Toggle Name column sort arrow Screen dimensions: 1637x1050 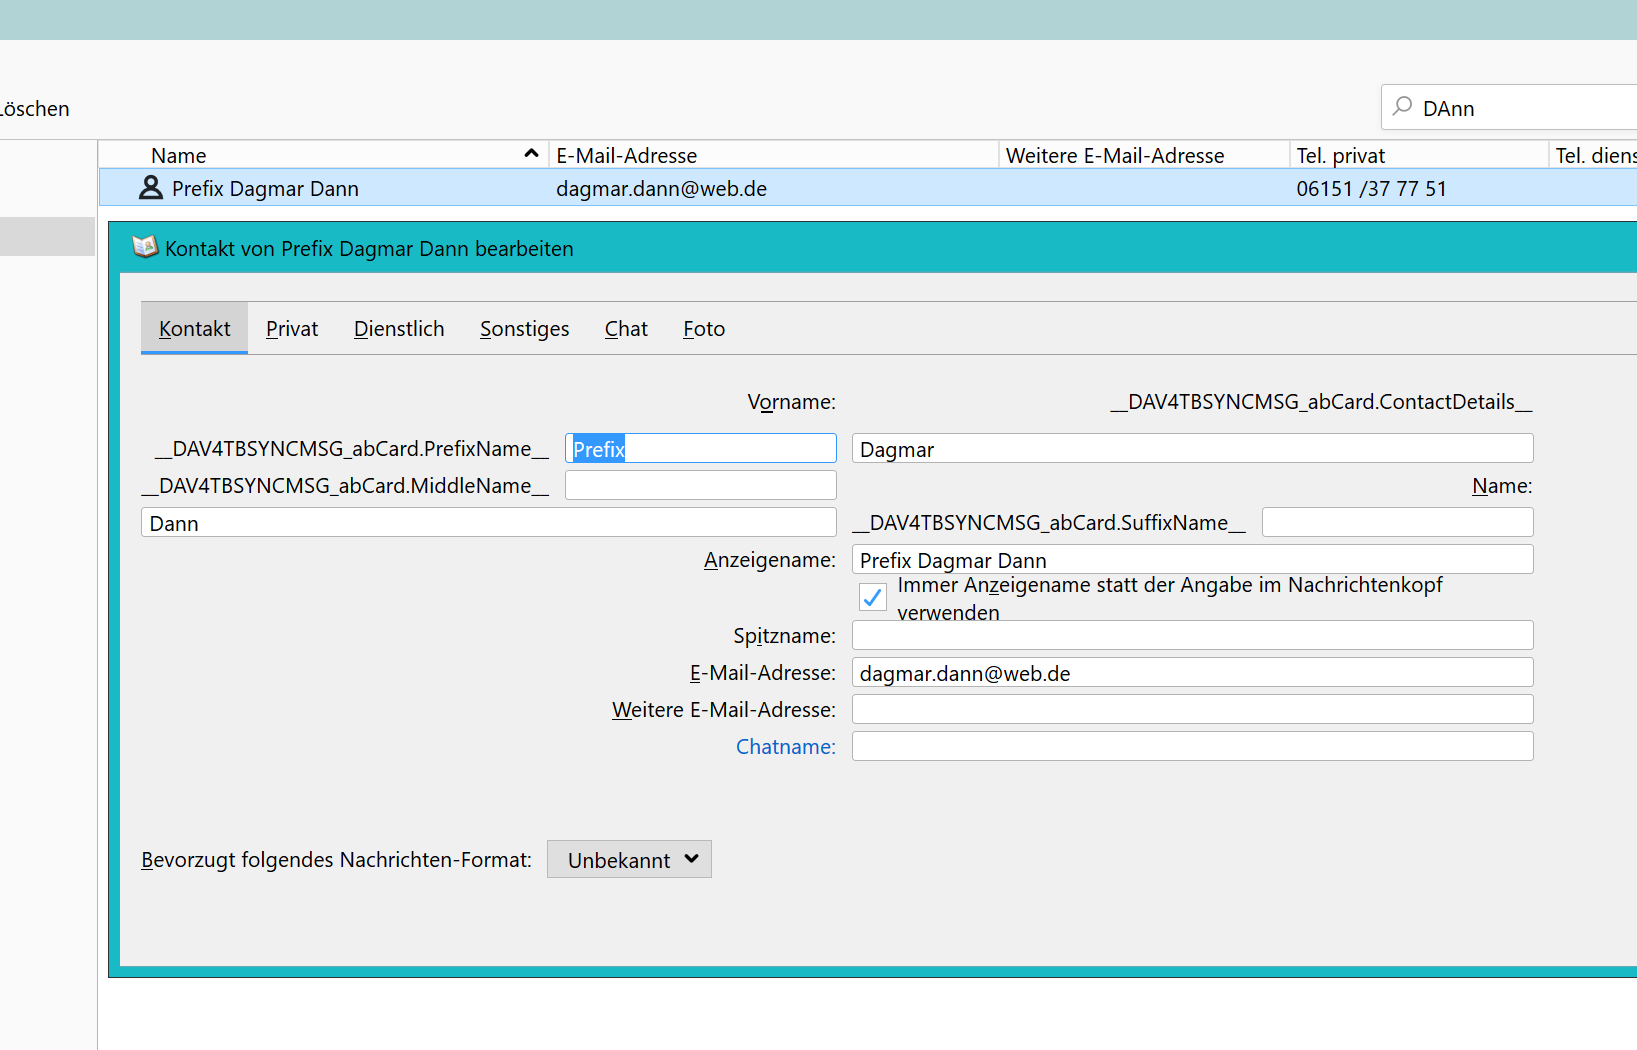[531, 154]
